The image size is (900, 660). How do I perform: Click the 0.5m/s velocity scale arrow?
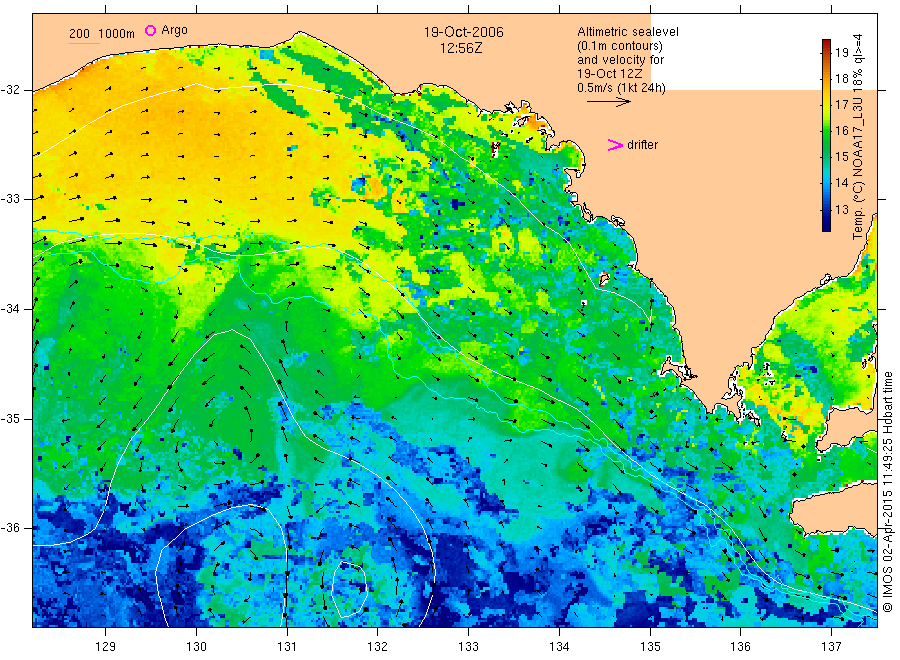click(x=608, y=102)
